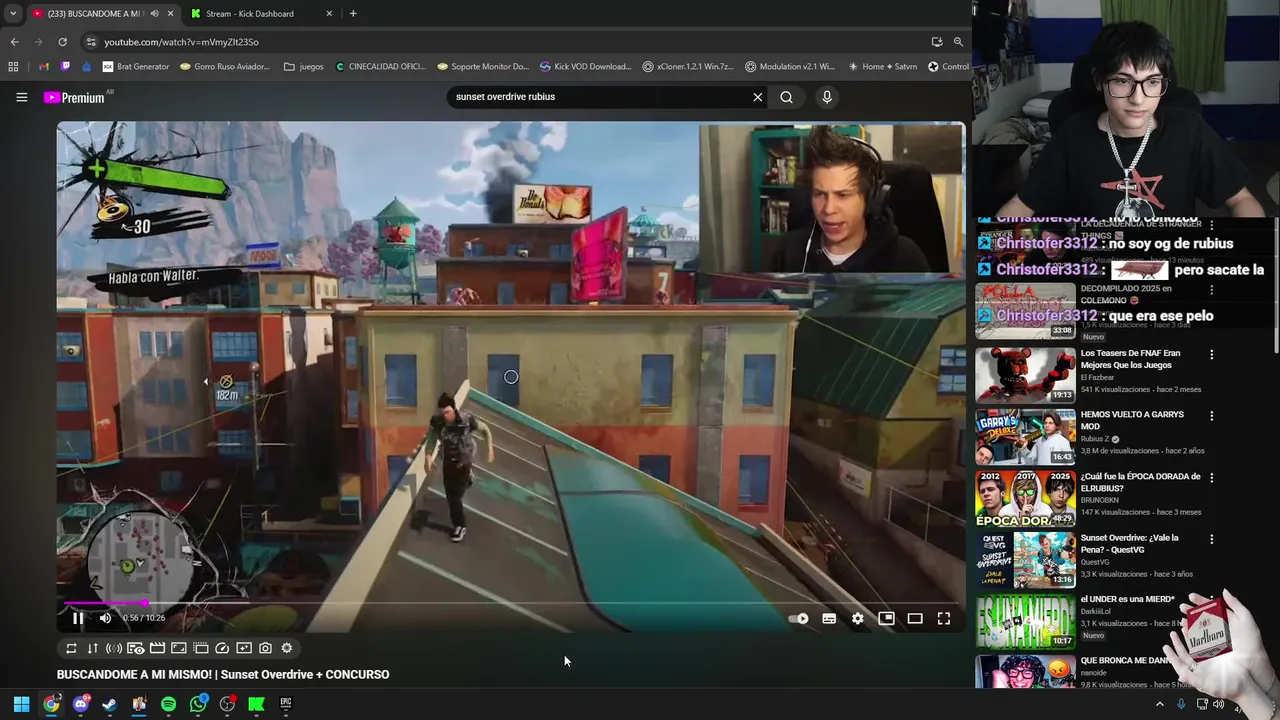
Task: Open options for HEMOS VUELTO A GARRYS MOD
Action: (1211, 416)
